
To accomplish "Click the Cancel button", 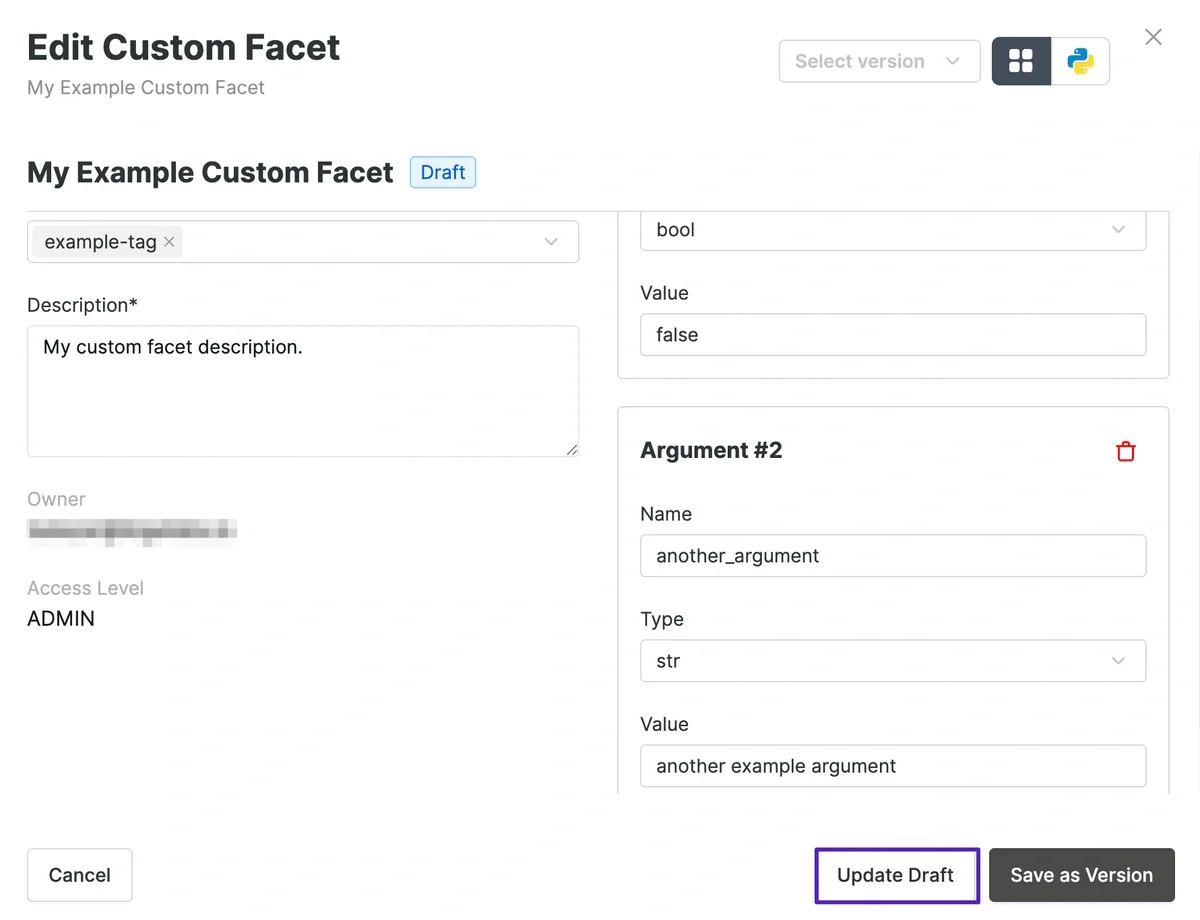I will [80, 875].
